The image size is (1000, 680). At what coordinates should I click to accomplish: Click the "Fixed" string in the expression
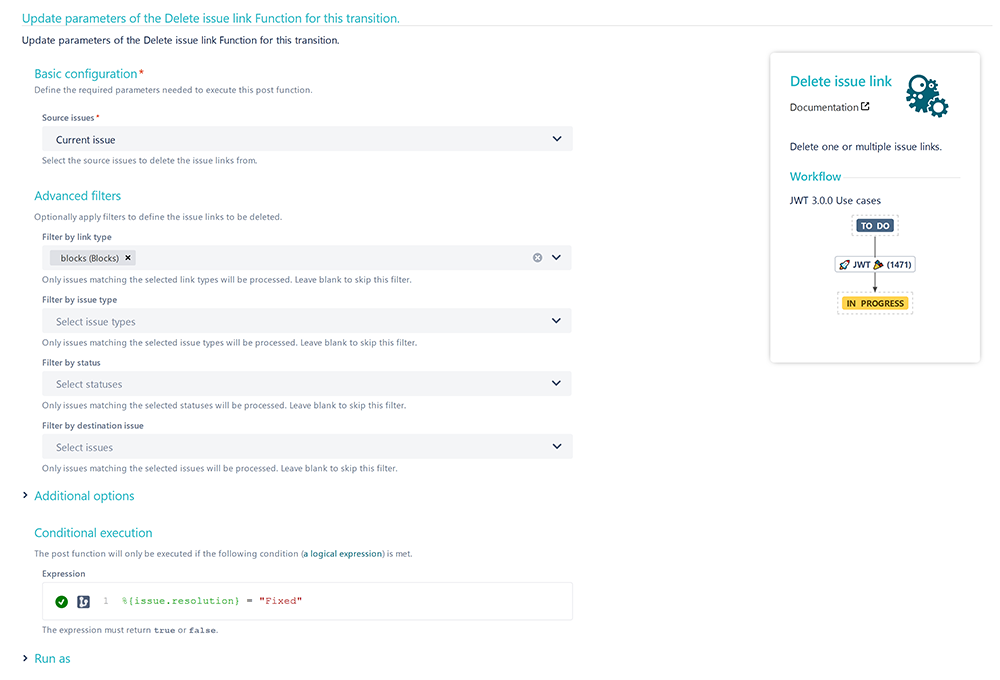click(281, 601)
